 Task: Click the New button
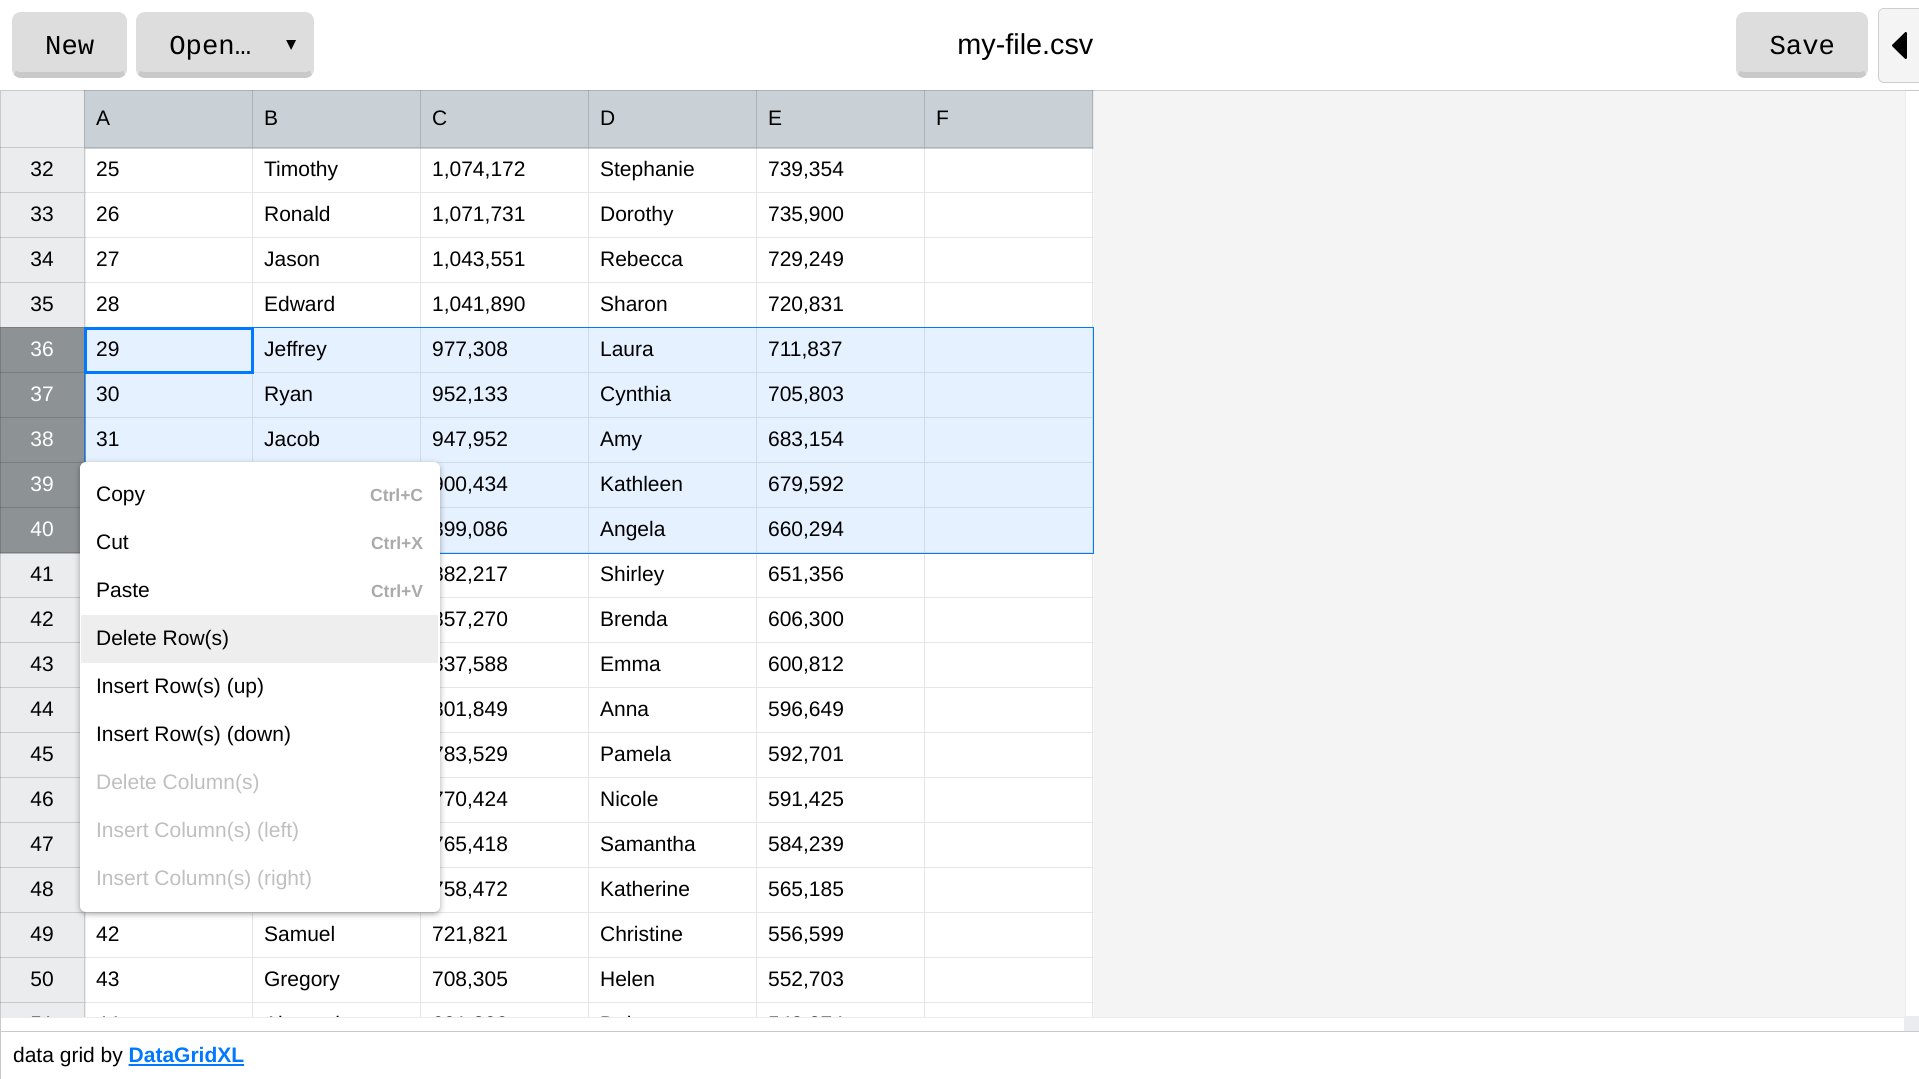pos(69,45)
